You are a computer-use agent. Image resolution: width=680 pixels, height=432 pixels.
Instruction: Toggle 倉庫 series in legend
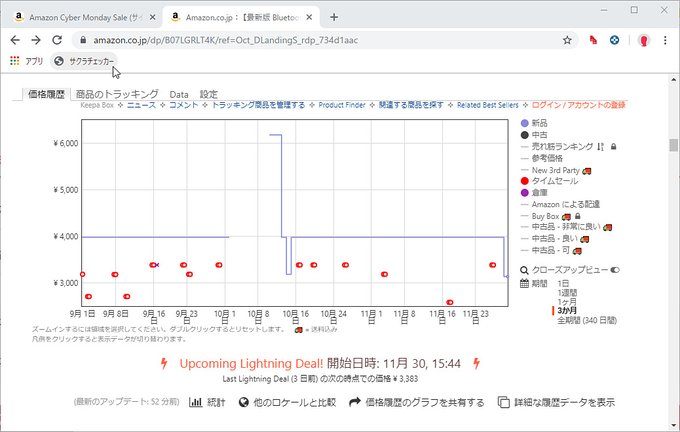coord(534,193)
